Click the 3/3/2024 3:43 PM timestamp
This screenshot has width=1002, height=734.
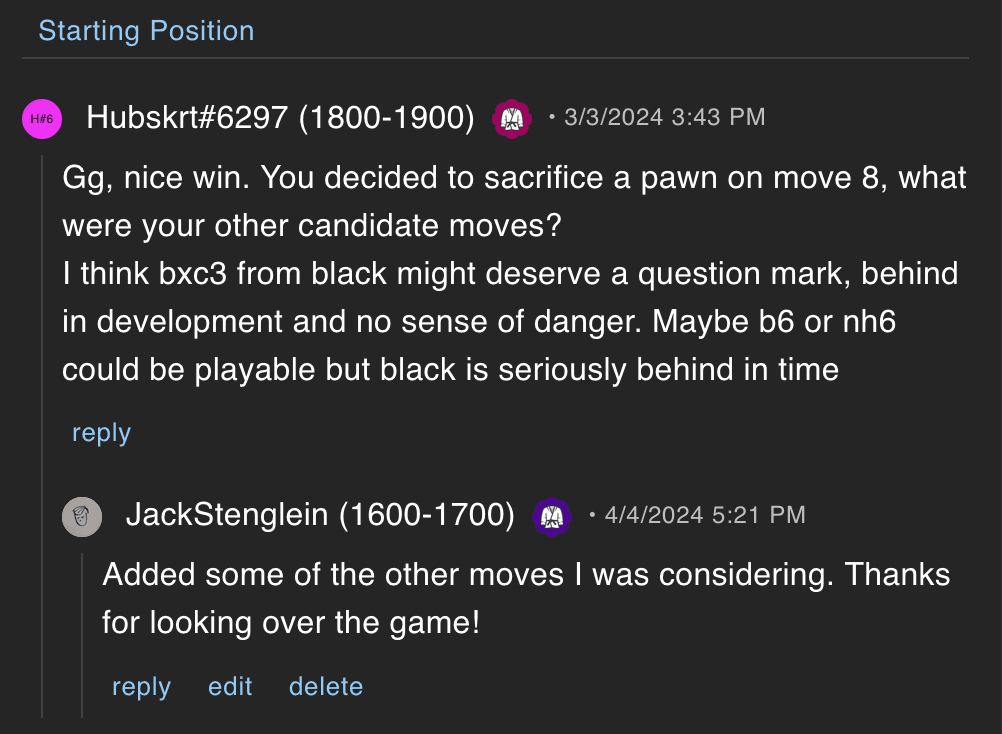663,117
